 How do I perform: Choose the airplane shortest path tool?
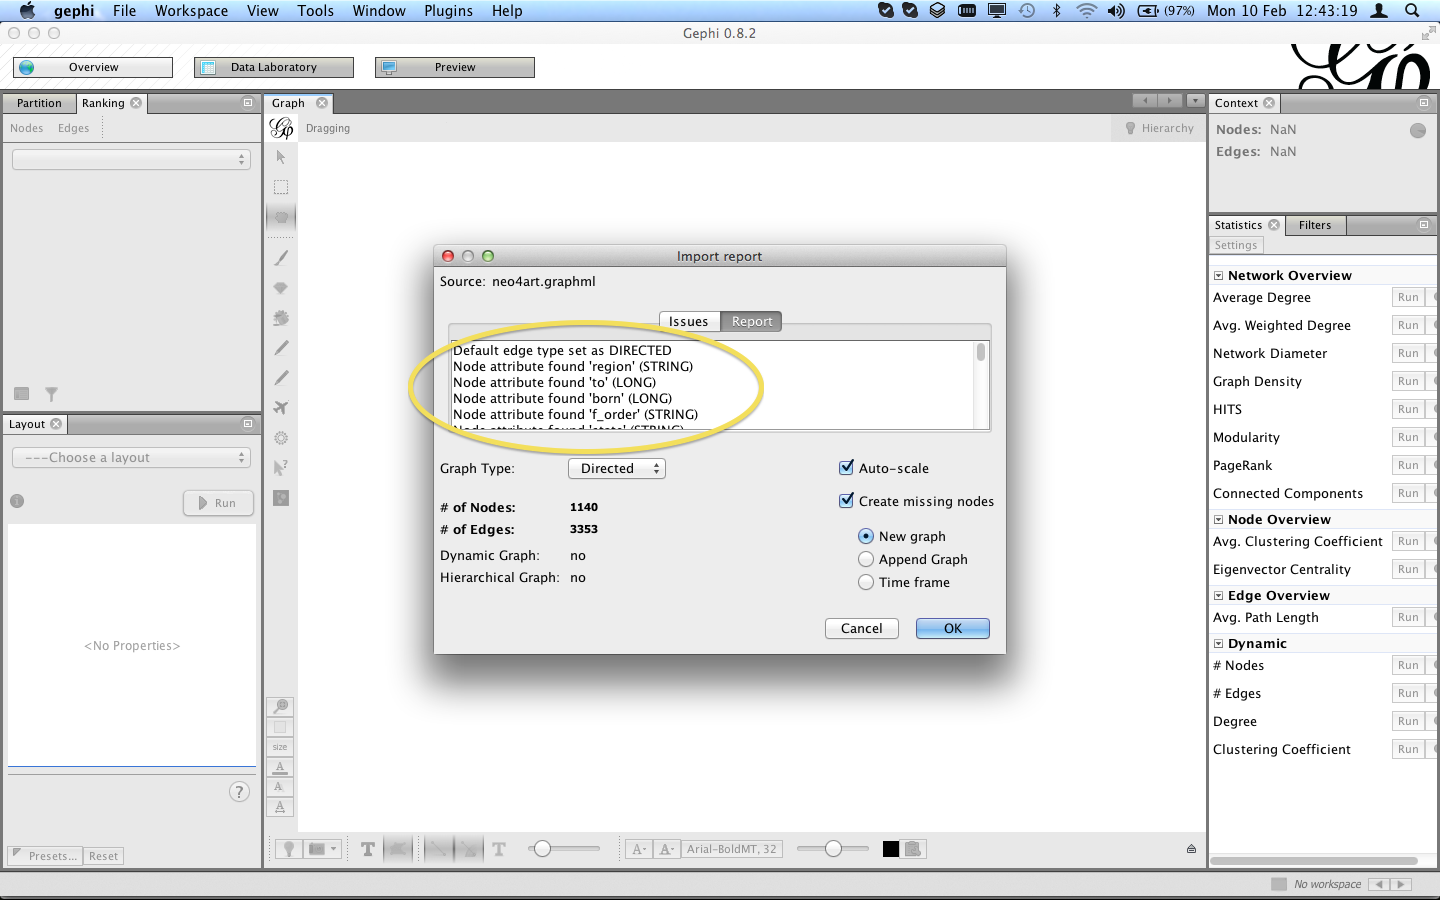pos(281,408)
